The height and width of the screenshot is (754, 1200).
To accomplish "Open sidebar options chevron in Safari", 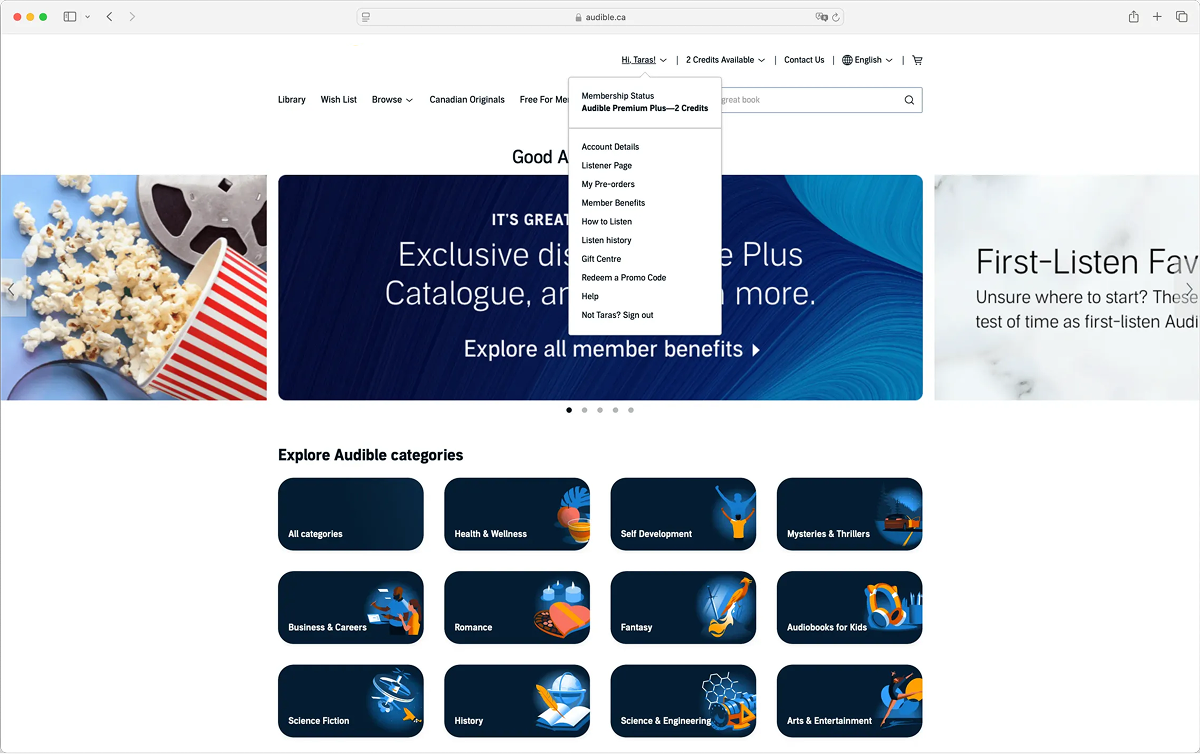I will [88, 17].
